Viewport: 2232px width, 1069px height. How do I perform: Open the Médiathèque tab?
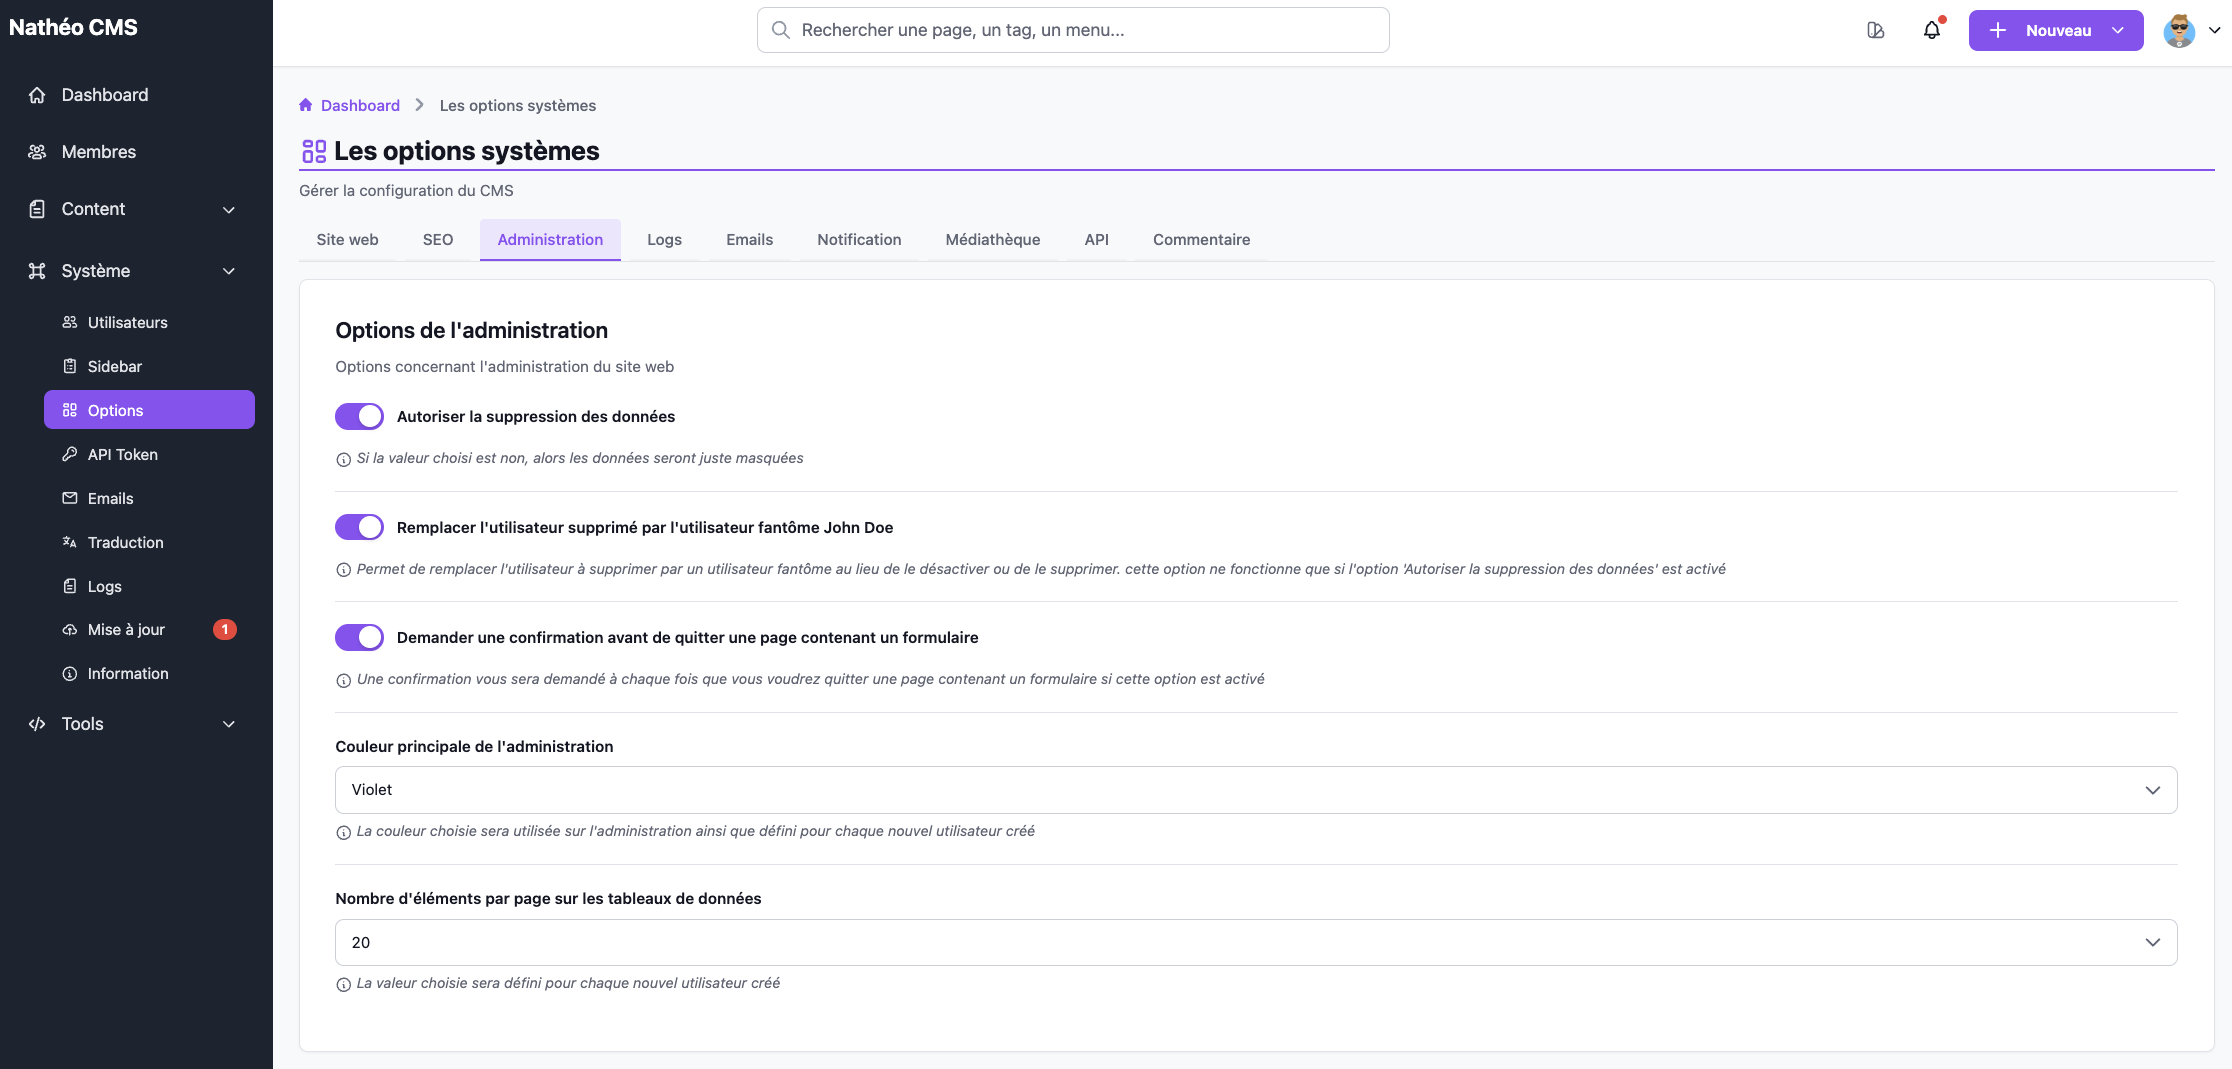click(x=992, y=239)
